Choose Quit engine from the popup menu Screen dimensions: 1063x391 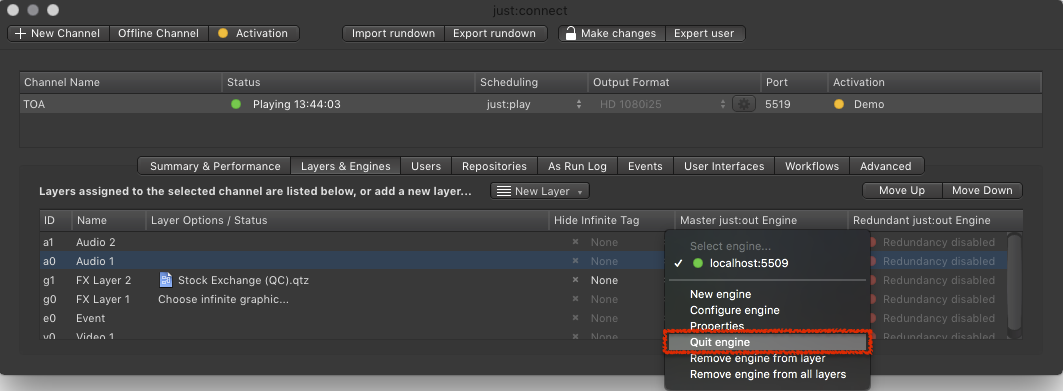pos(767,342)
